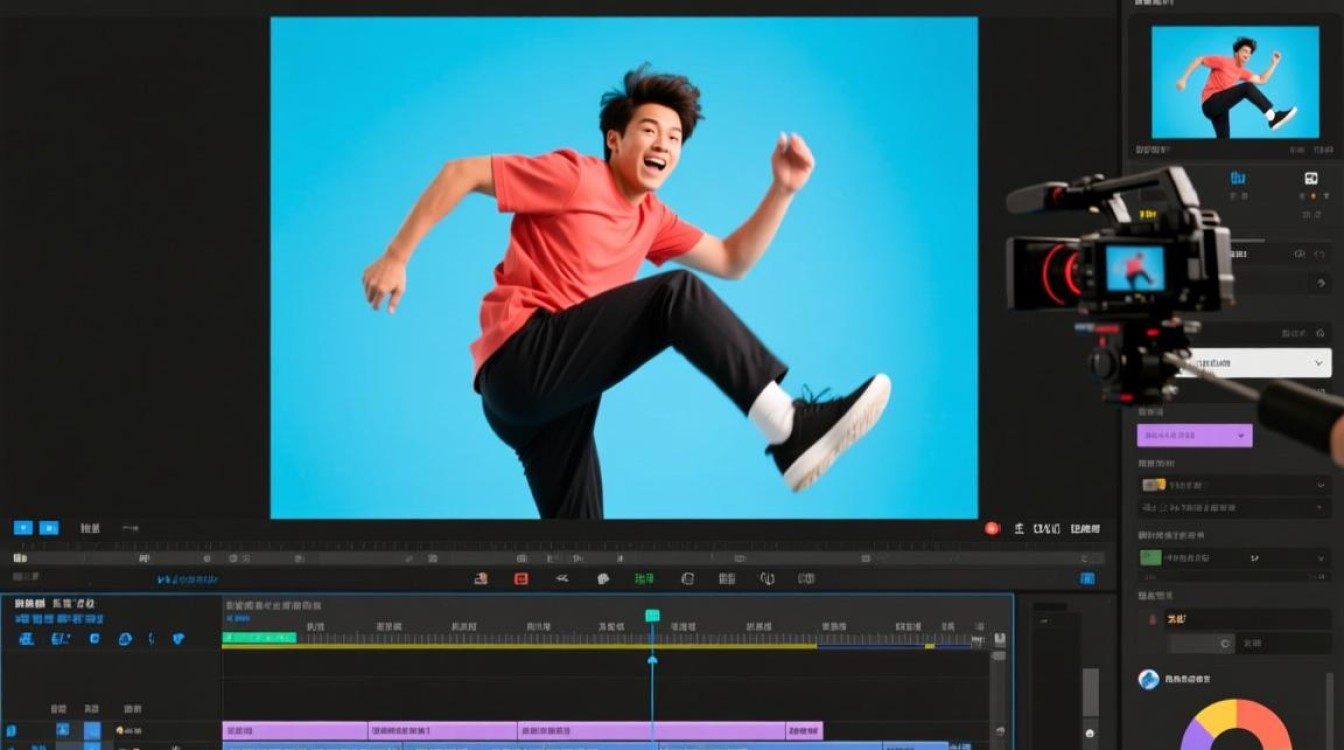Toggle the first blue square on the purple track header
The height and width of the screenshot is (750, 1344).
(63, 731)
